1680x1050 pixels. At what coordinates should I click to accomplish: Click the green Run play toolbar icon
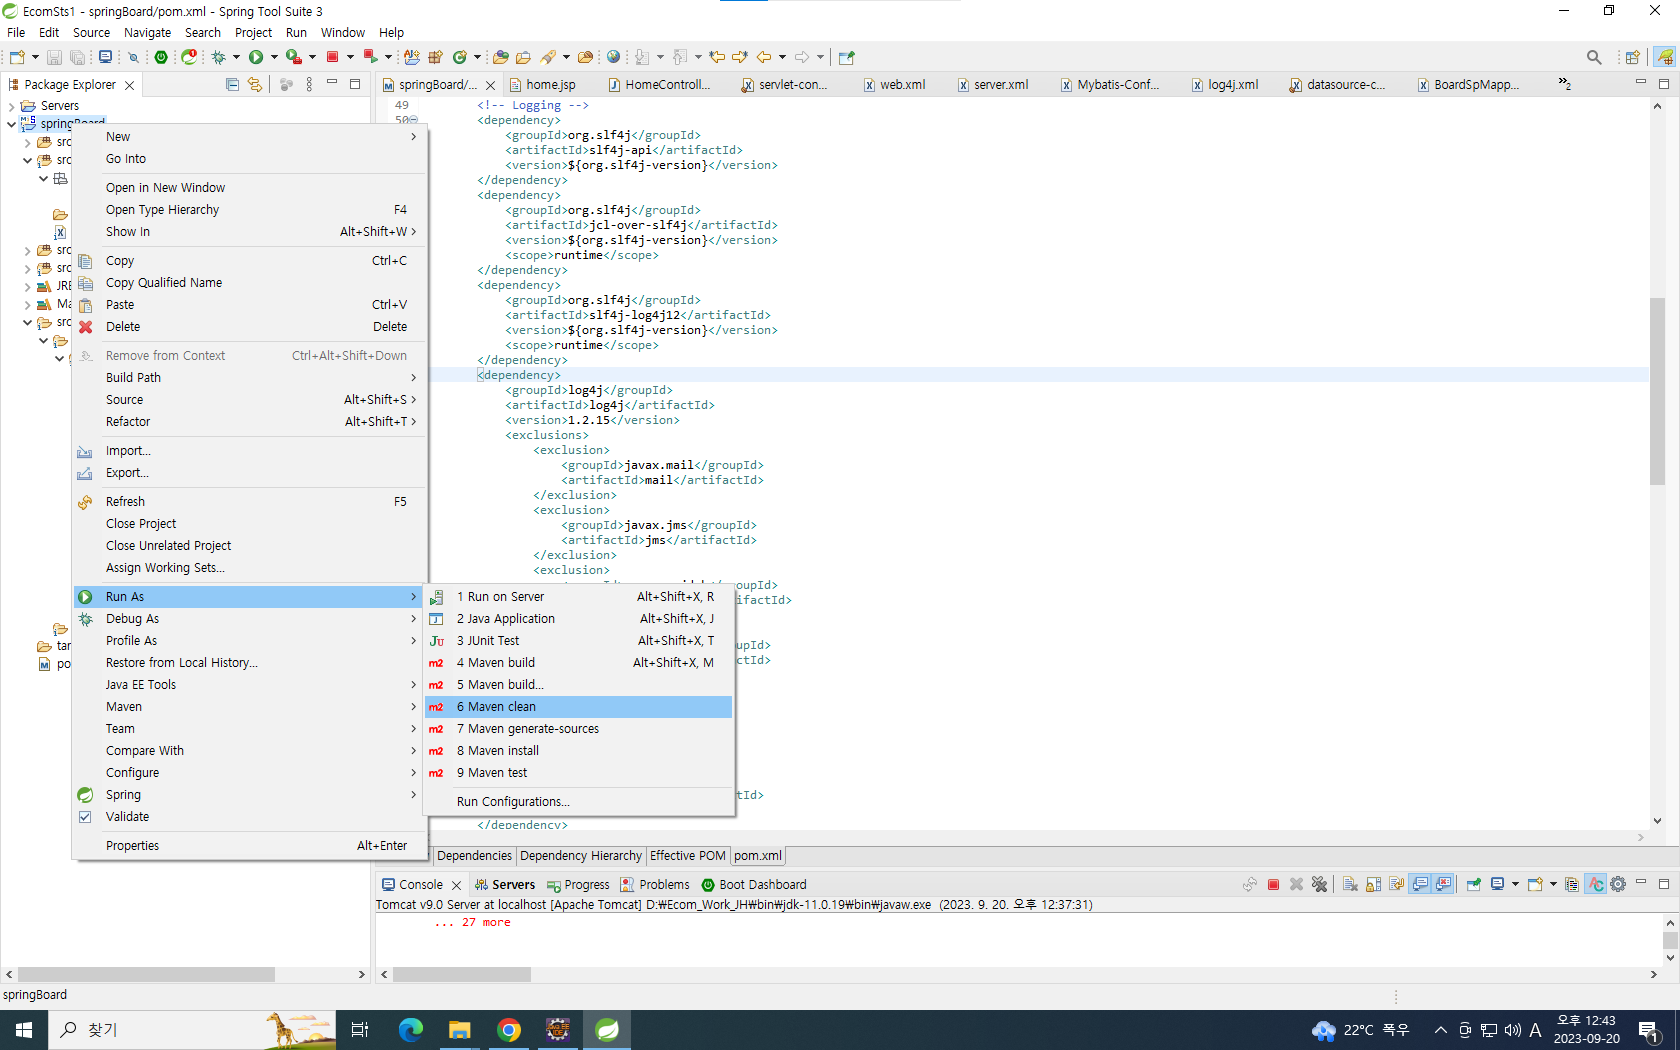[x=256, y=57]
